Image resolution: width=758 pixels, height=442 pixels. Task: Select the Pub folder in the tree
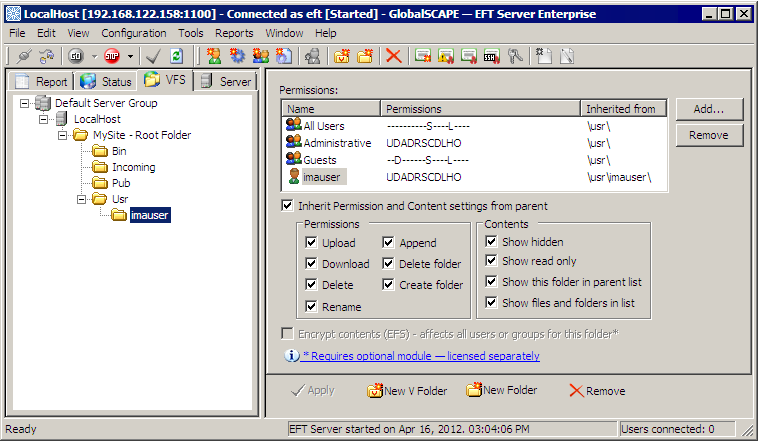coord(121,183)
